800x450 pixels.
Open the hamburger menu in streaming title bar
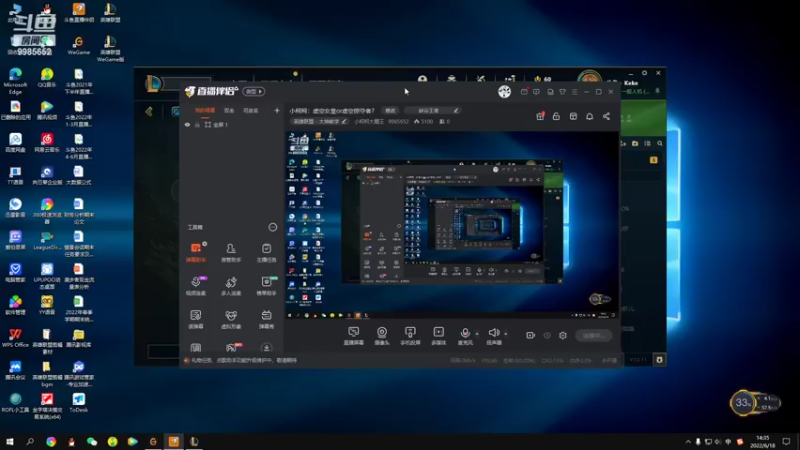click(x=574, y=92)
